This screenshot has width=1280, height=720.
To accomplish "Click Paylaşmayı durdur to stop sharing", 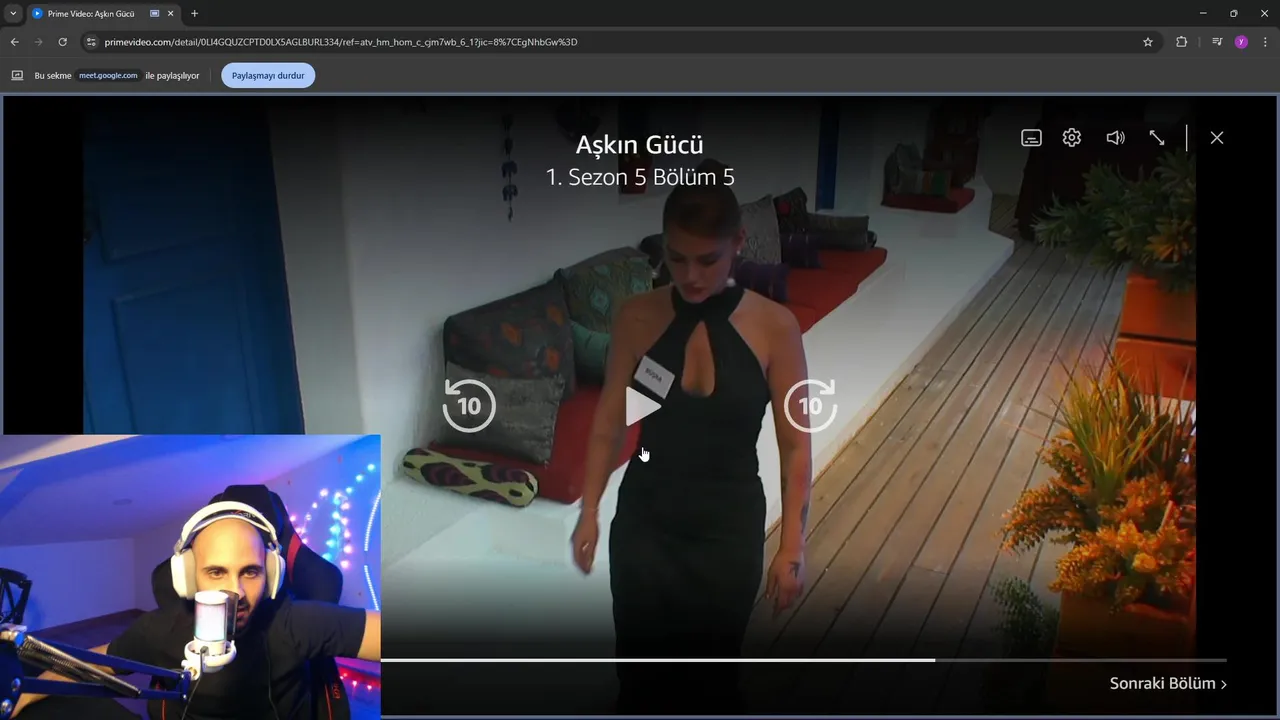I will (268, 76).
